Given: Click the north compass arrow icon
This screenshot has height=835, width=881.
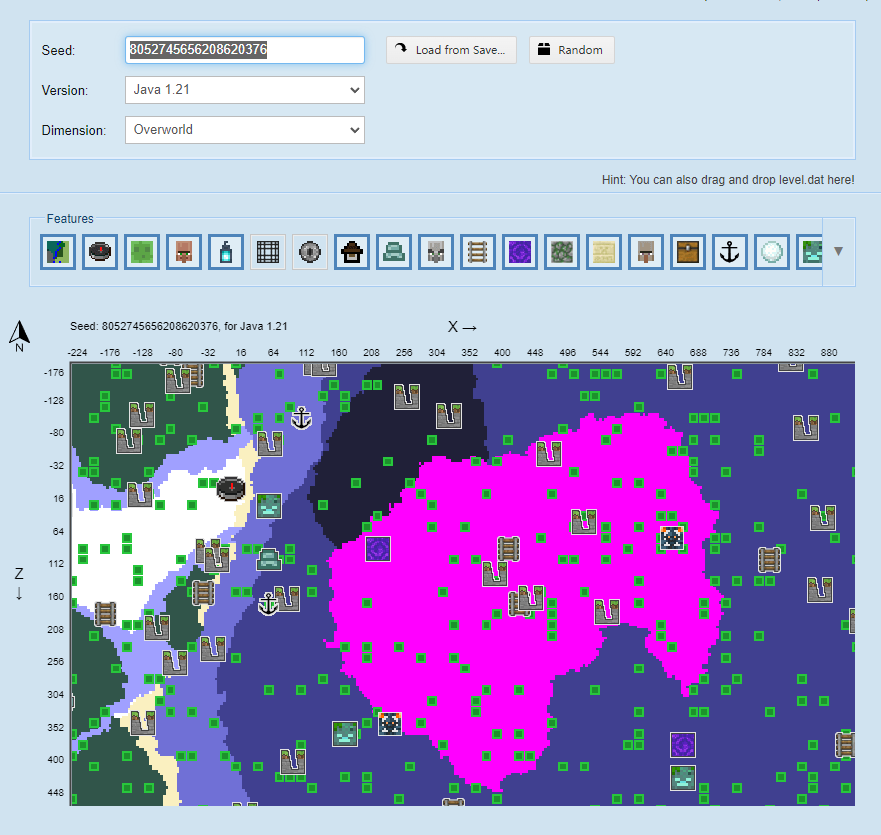Looking at the screenshot, I should click(20, 336).
